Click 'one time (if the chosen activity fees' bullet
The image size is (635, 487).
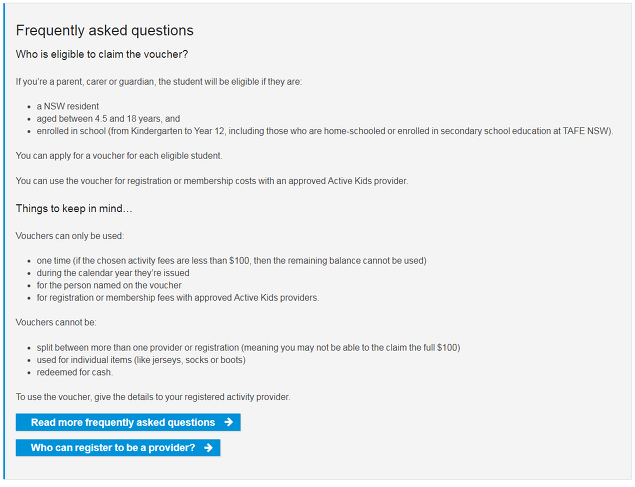pyautogui.click(x=232, y=261)
